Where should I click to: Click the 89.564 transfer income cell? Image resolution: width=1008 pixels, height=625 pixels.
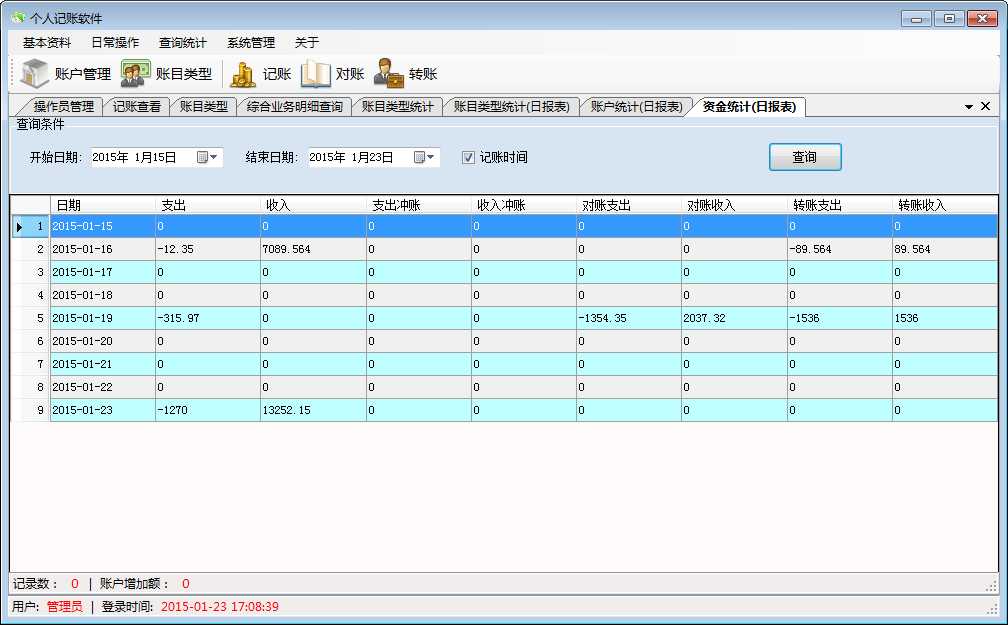click(945, 249)
